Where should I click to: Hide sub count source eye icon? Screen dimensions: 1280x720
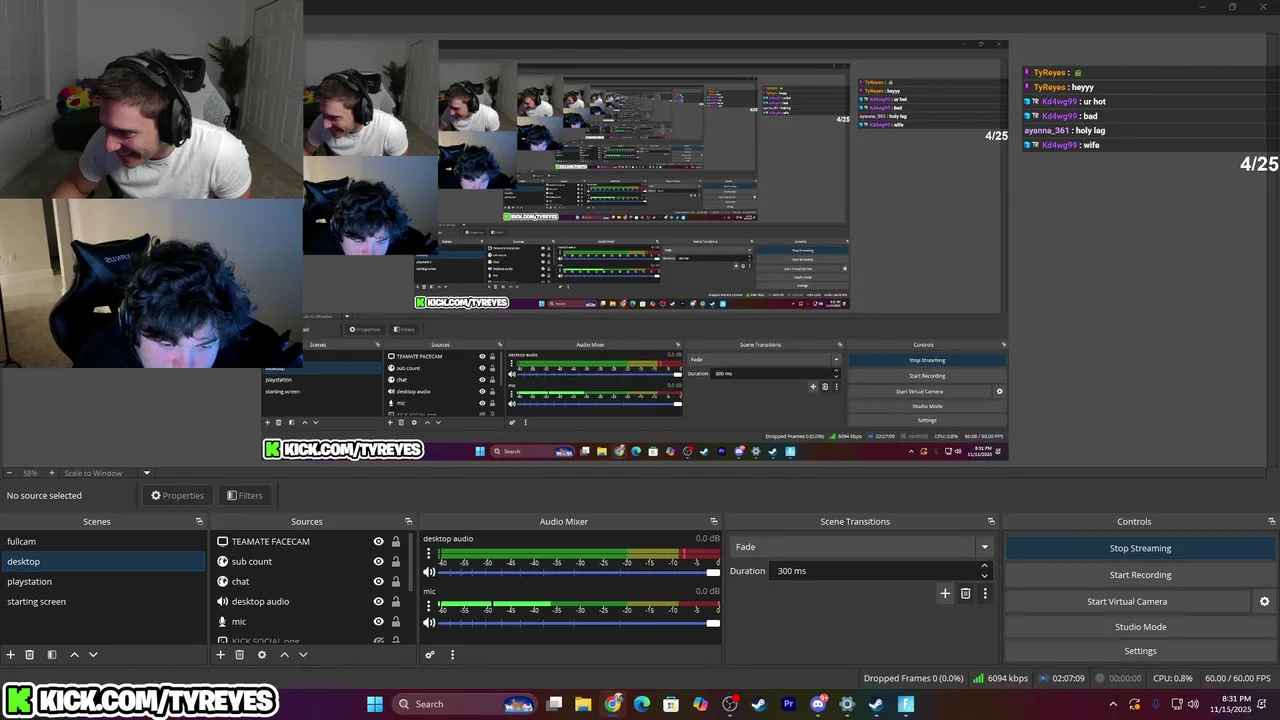tap(378, 561)
